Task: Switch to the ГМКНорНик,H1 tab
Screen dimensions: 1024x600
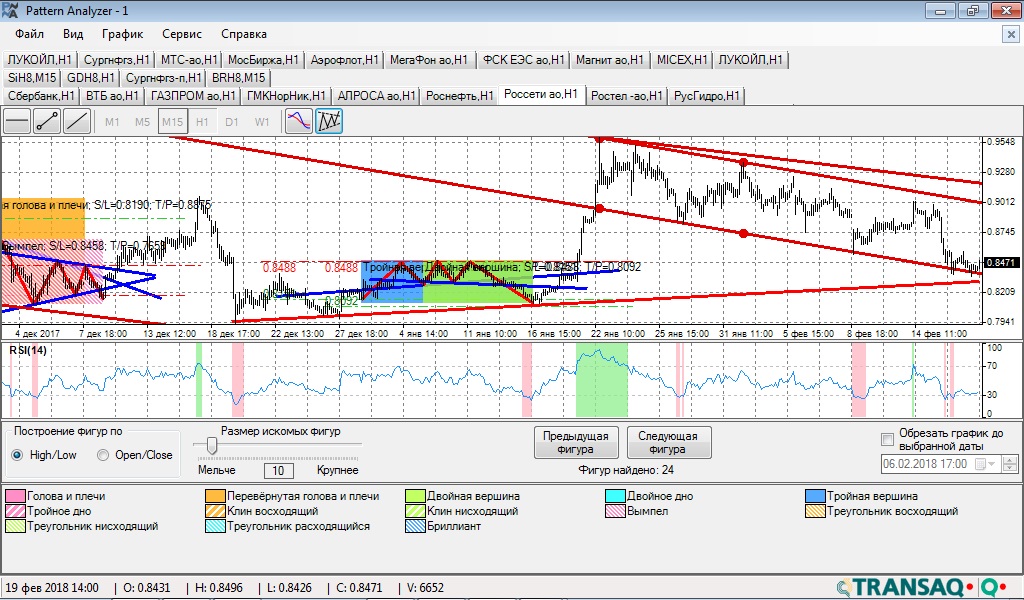Action: (286, 96)
